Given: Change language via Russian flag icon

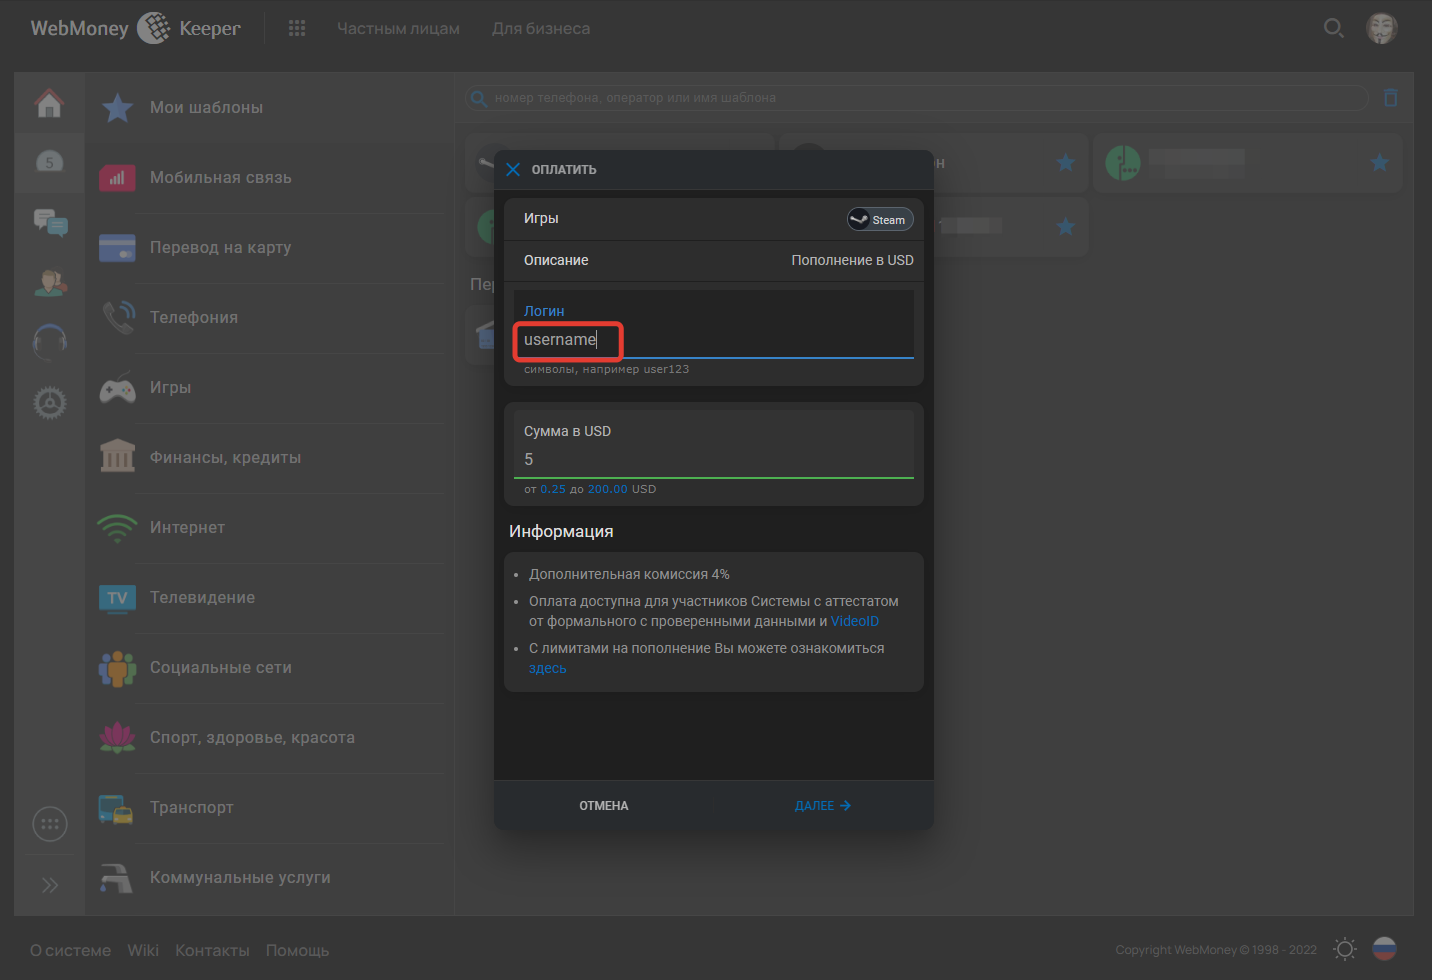Looking at the screenshot, I should coord(1384,949).
